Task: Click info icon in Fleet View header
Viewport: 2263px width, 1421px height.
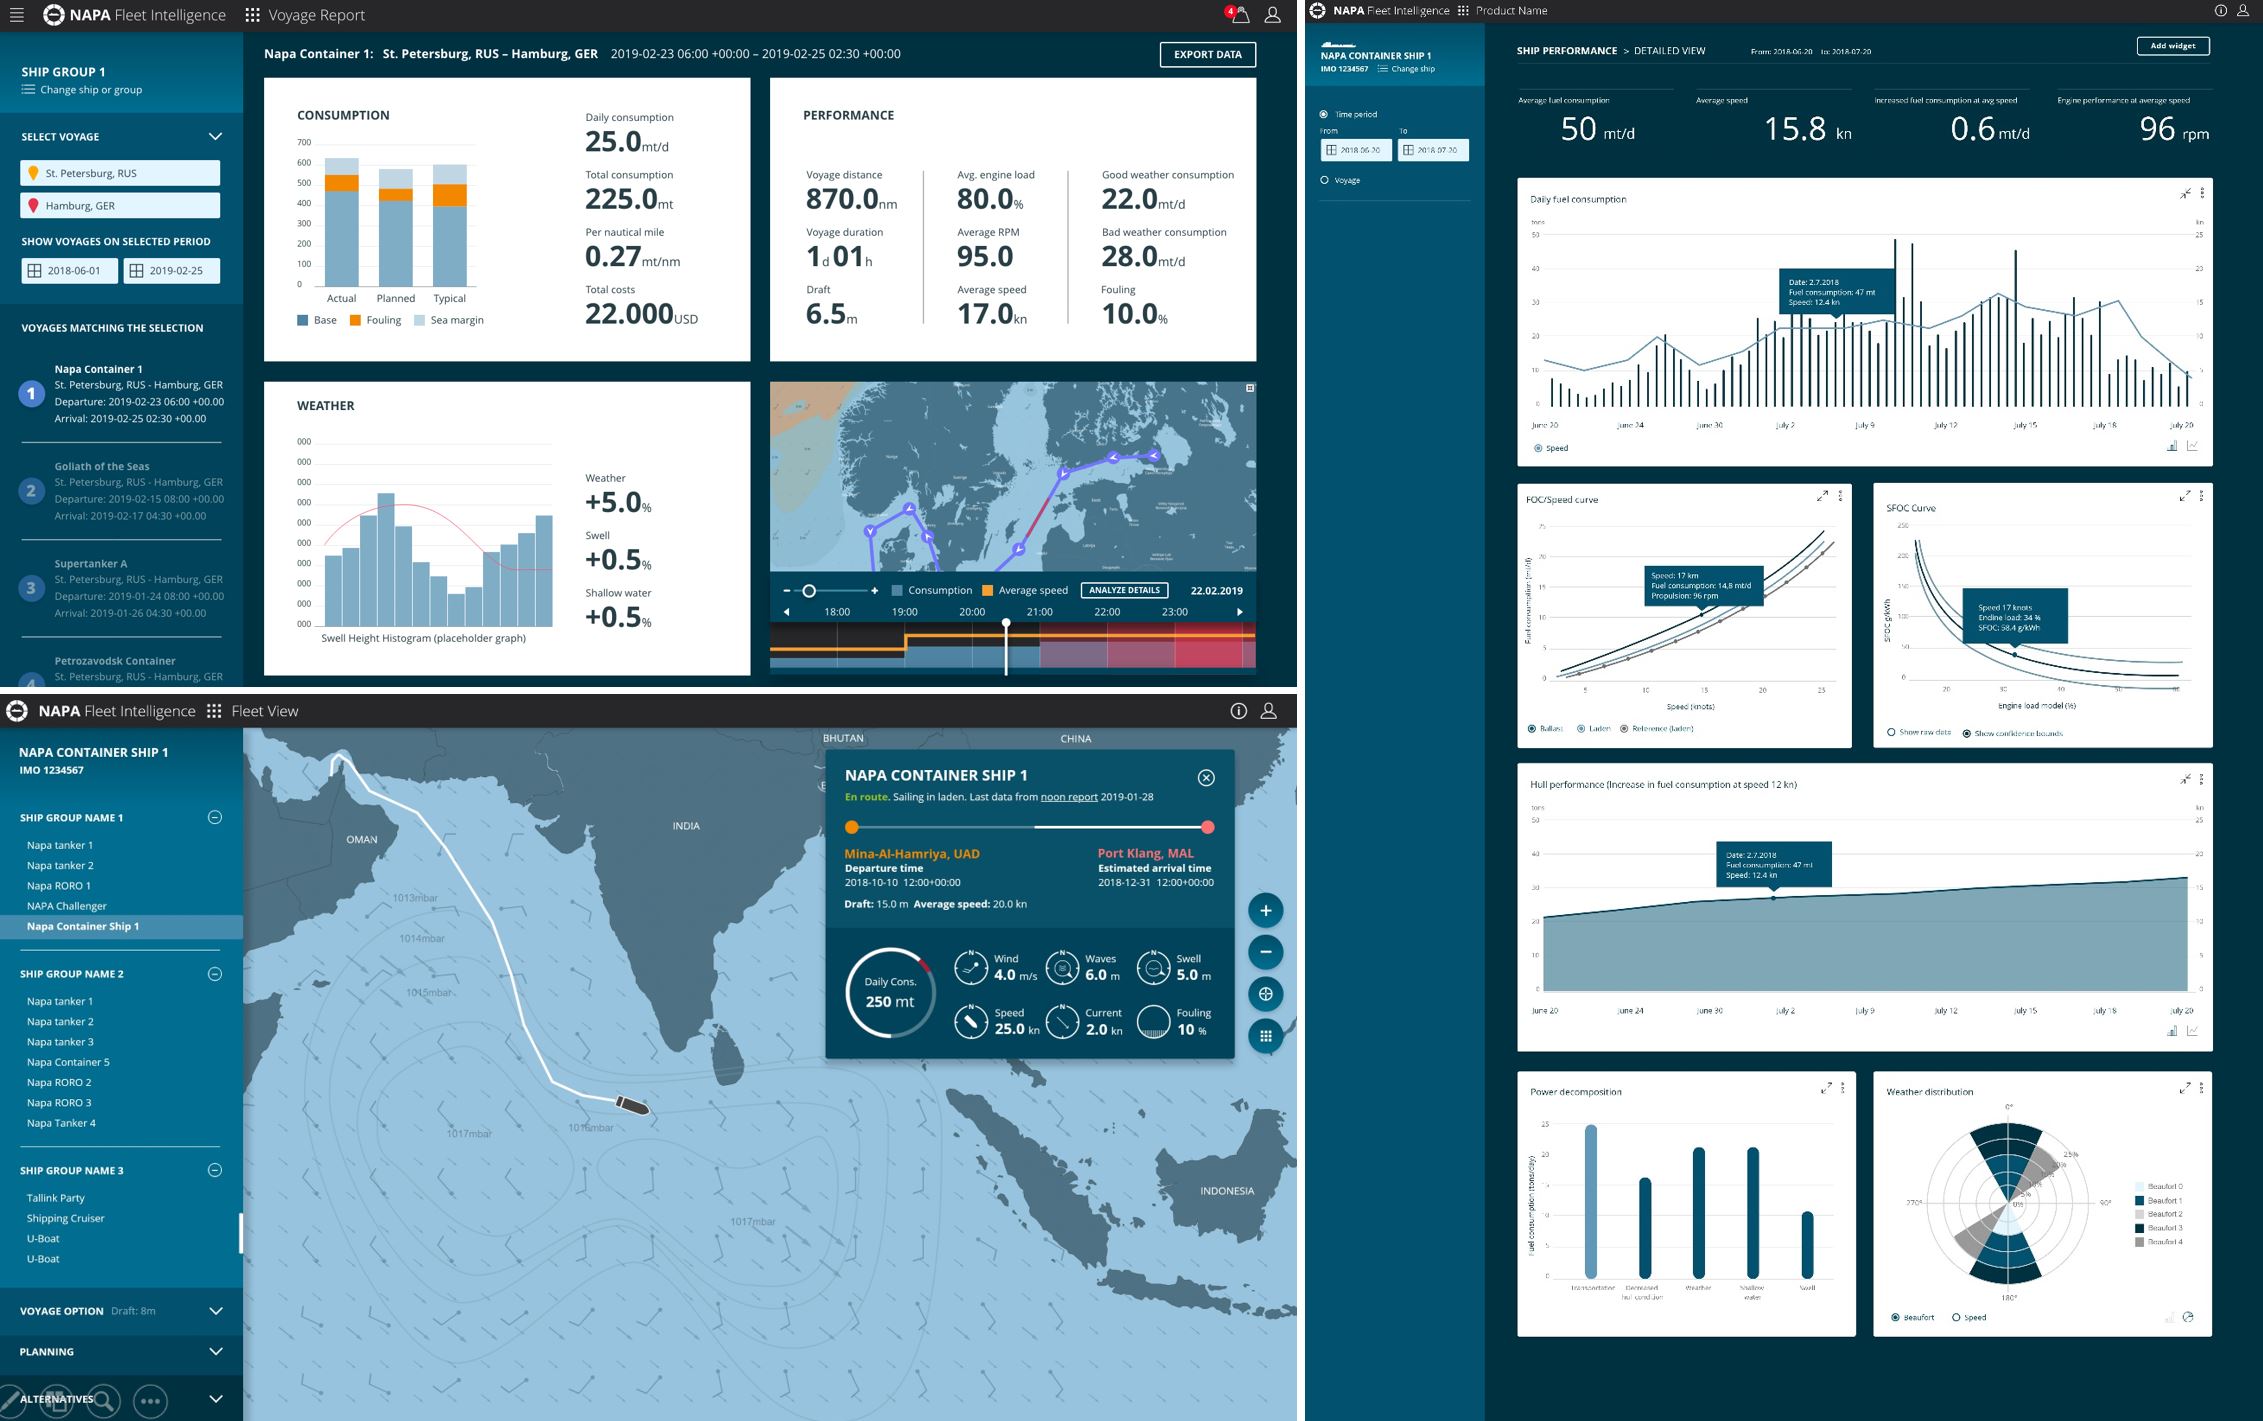Action: click(x=1238, y=711)
